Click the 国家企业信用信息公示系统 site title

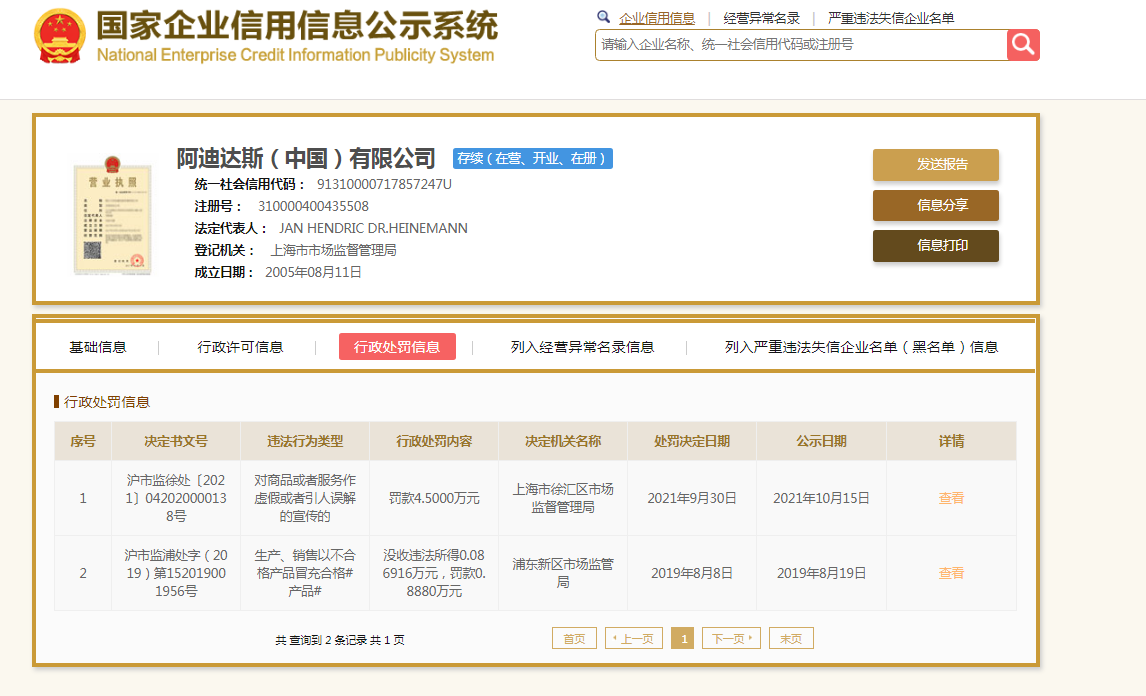(297, 26)
